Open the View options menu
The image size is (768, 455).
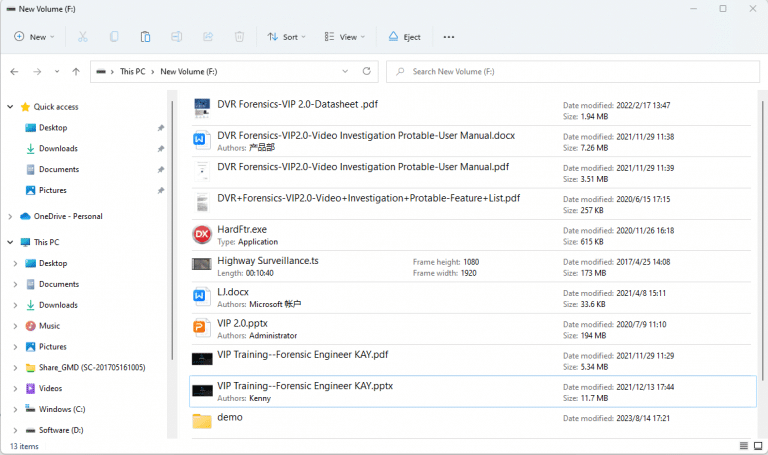[x=345, y=37]
